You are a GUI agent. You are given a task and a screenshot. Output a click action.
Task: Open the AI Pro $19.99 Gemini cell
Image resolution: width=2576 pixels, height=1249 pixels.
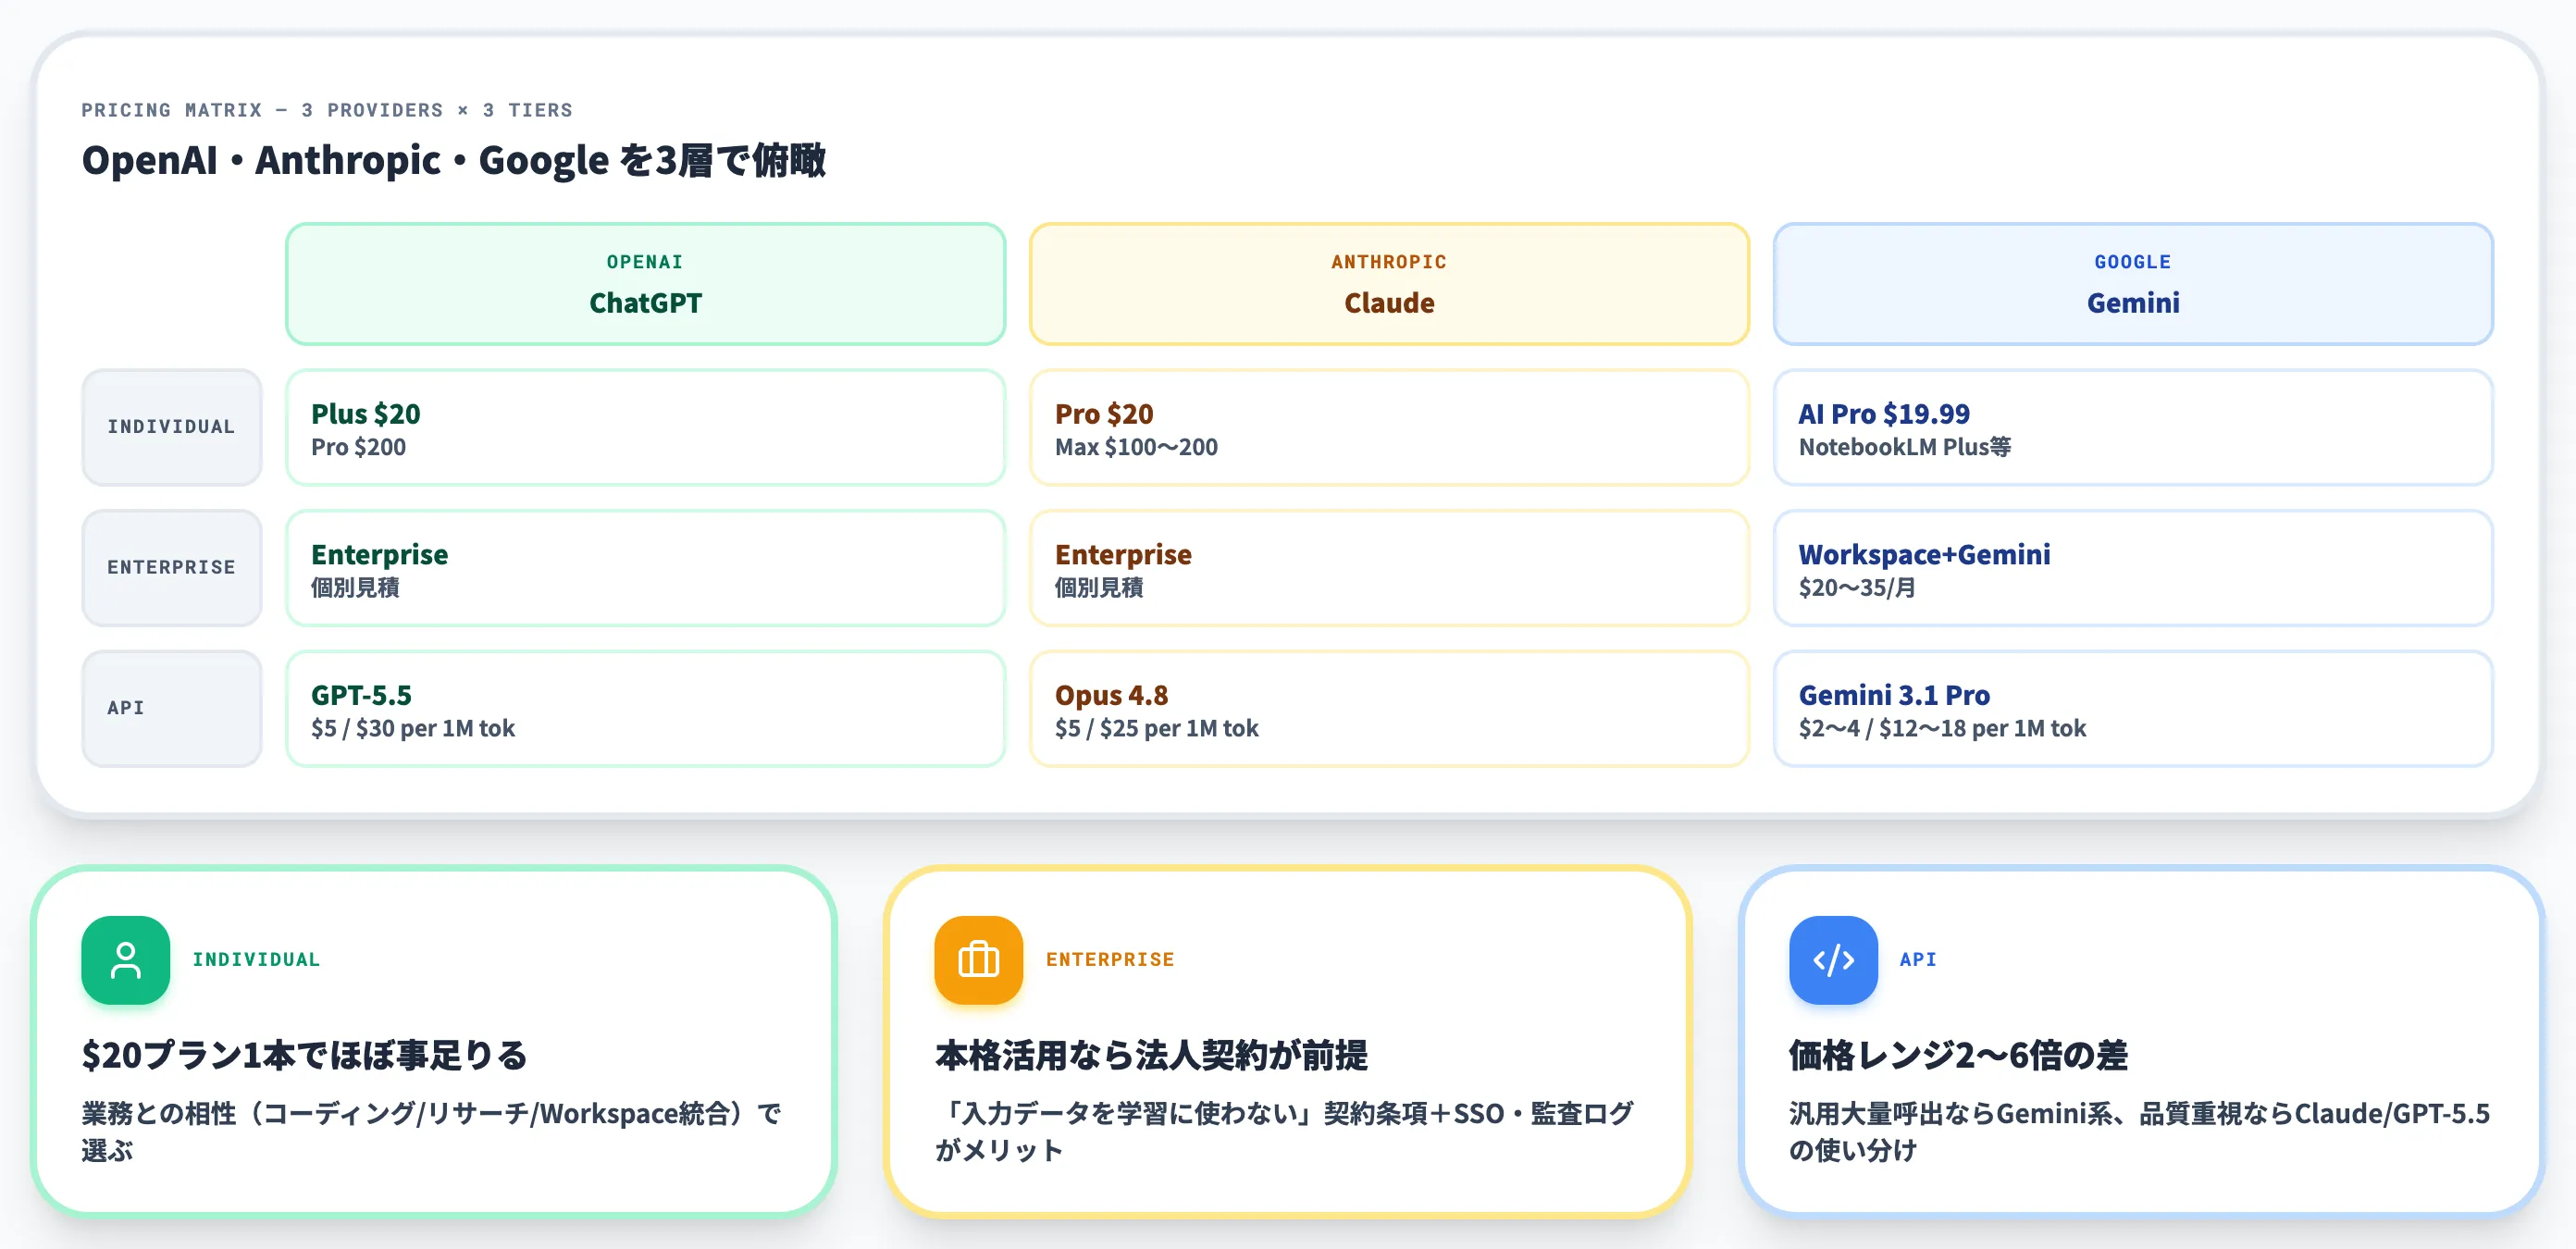pyautogui.click(x=2133, y=427)
